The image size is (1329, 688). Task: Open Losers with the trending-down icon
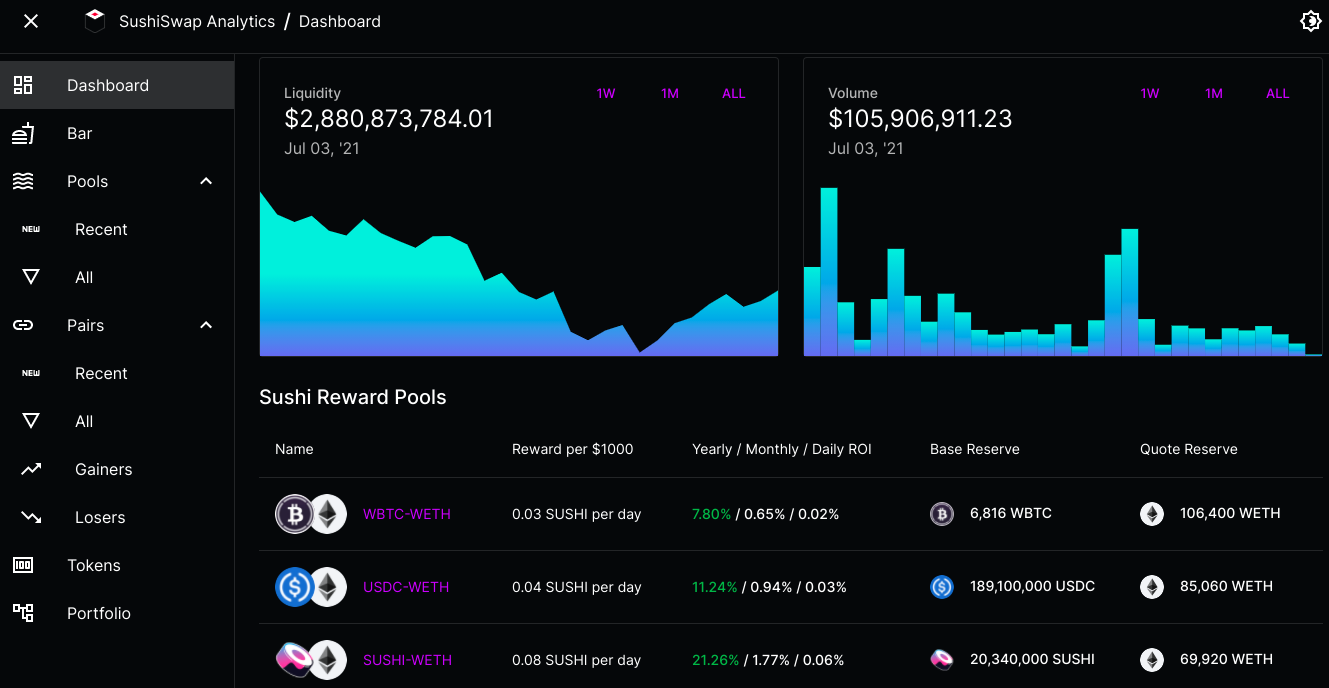31,517
